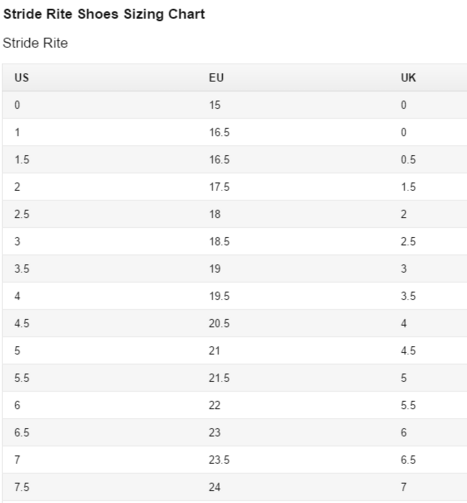Screen dimensions: 467x503
Task: Click the EU column header
Action: (216, 78)
